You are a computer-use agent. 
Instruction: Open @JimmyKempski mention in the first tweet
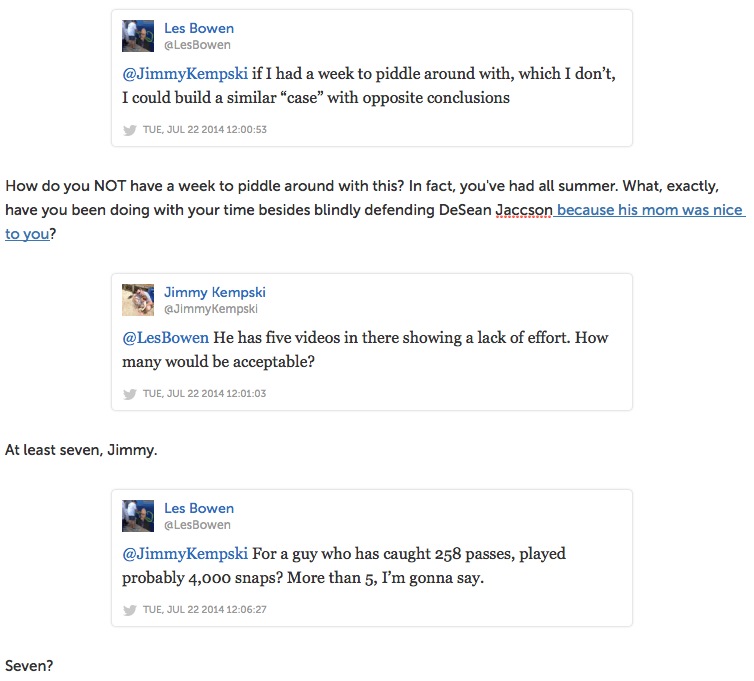click(x=185, y=74)
